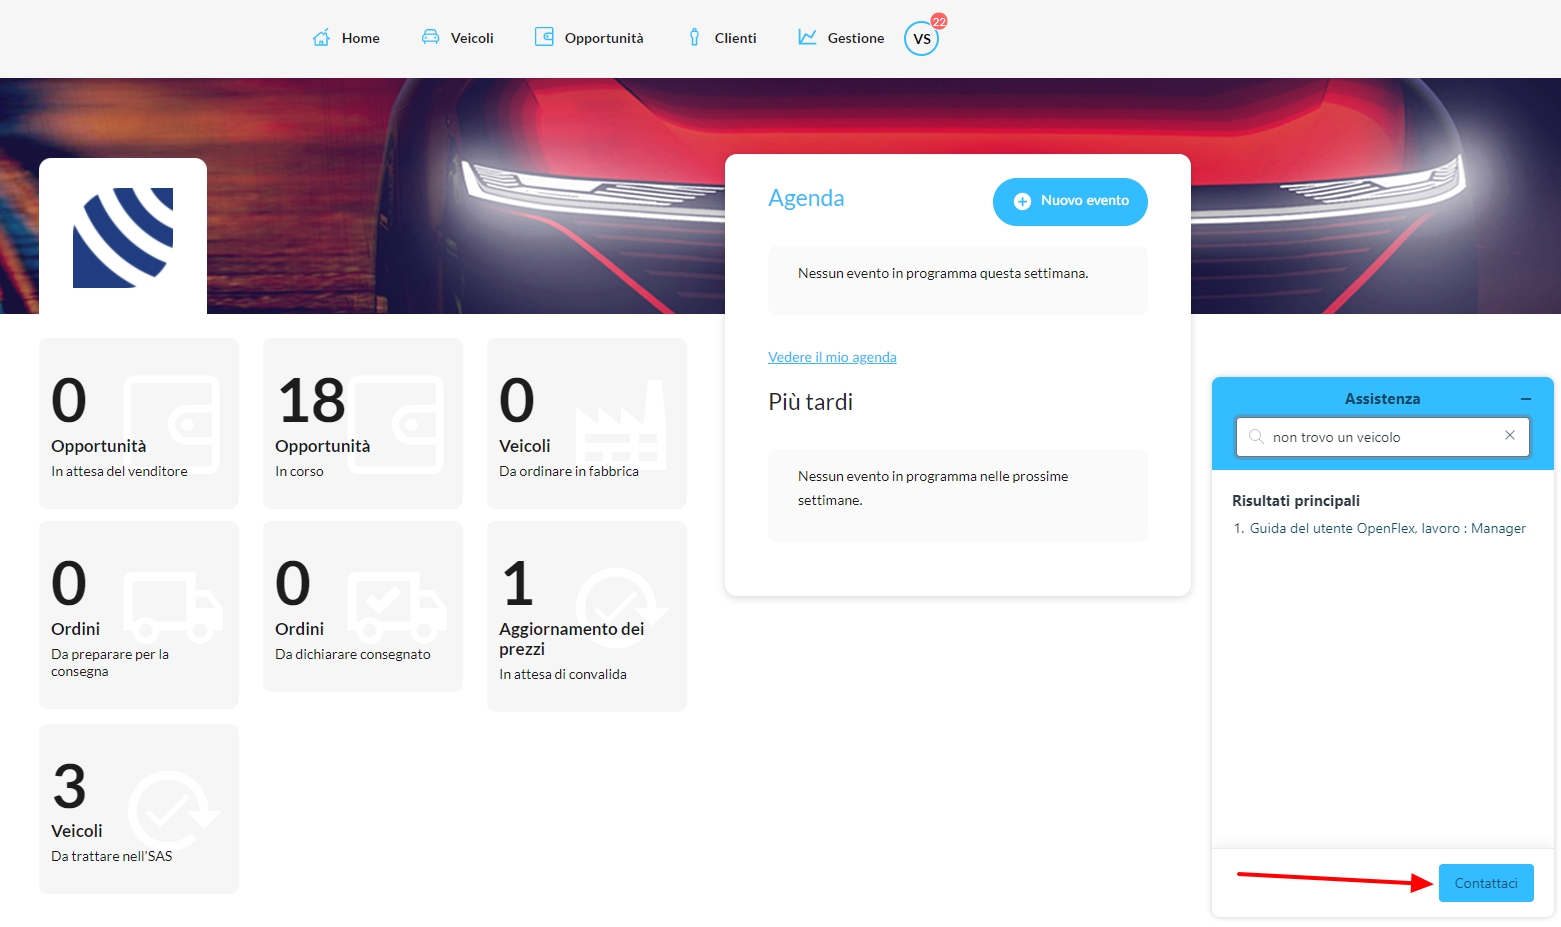Click the search magnifier icon in Assistenza
Screen dimensions: 1561x927
coord(1256,437)
